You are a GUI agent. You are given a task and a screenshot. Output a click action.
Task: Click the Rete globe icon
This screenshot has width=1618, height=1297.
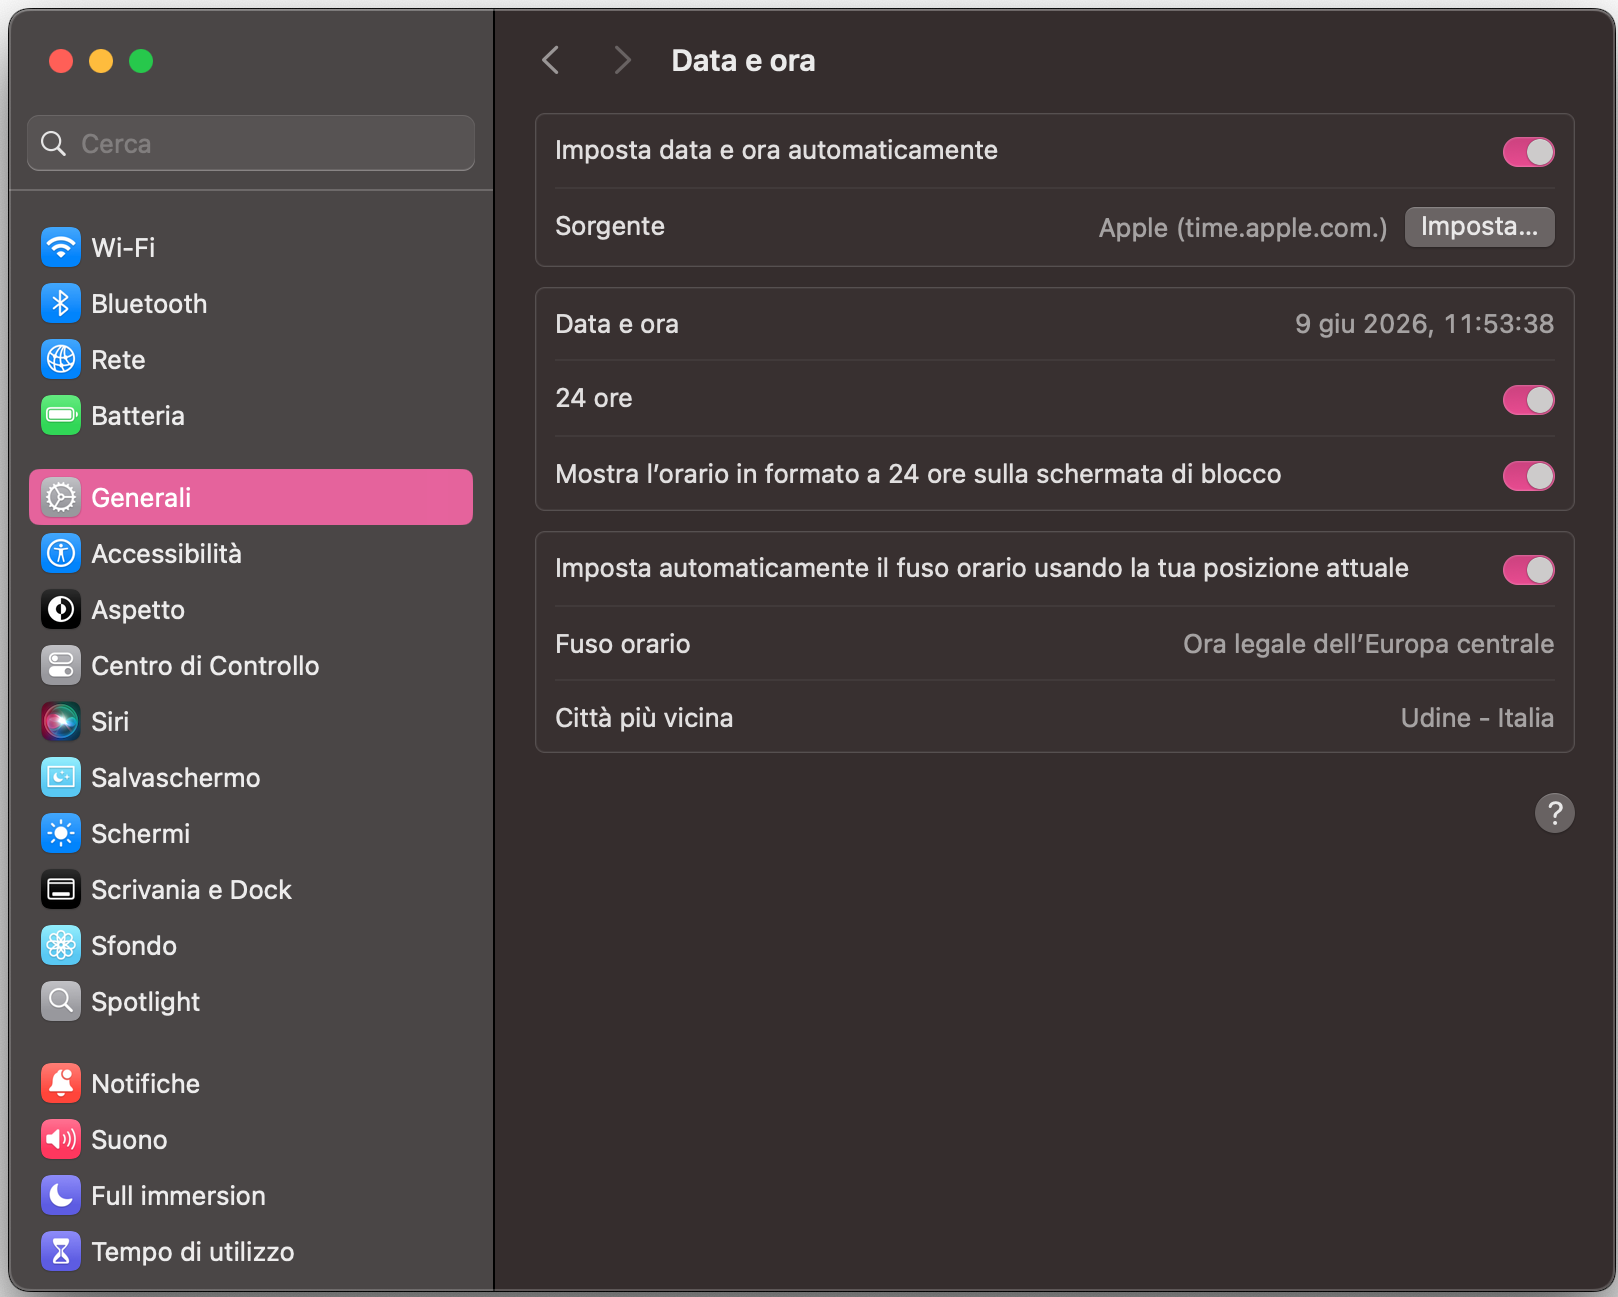pos(61,359)
